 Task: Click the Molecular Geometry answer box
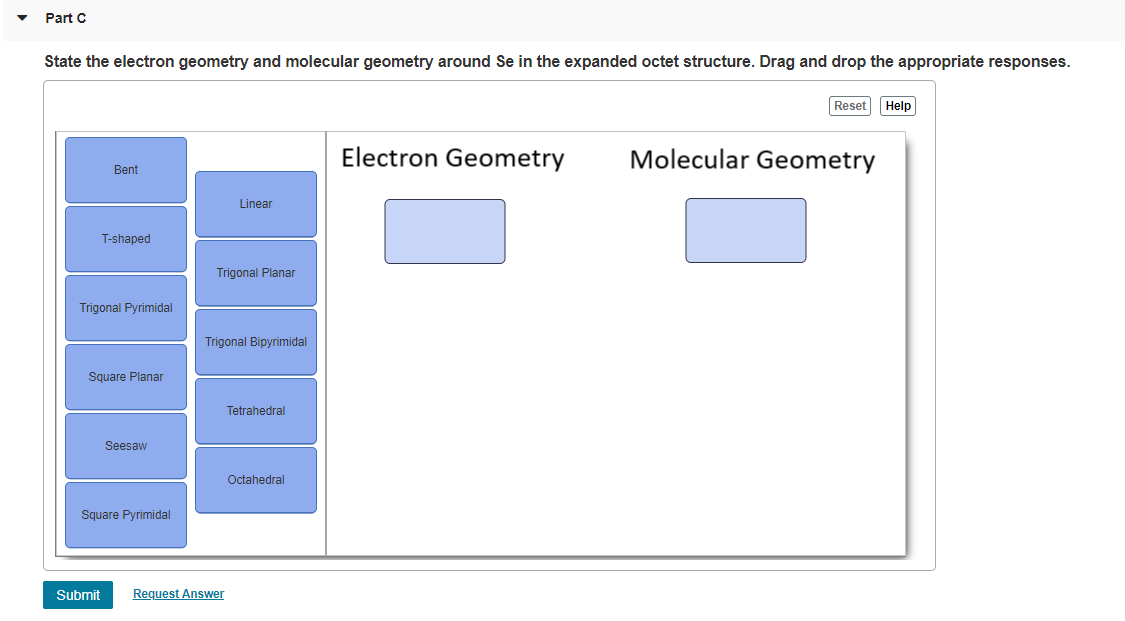pyautogui.click(x=745, y=230)
